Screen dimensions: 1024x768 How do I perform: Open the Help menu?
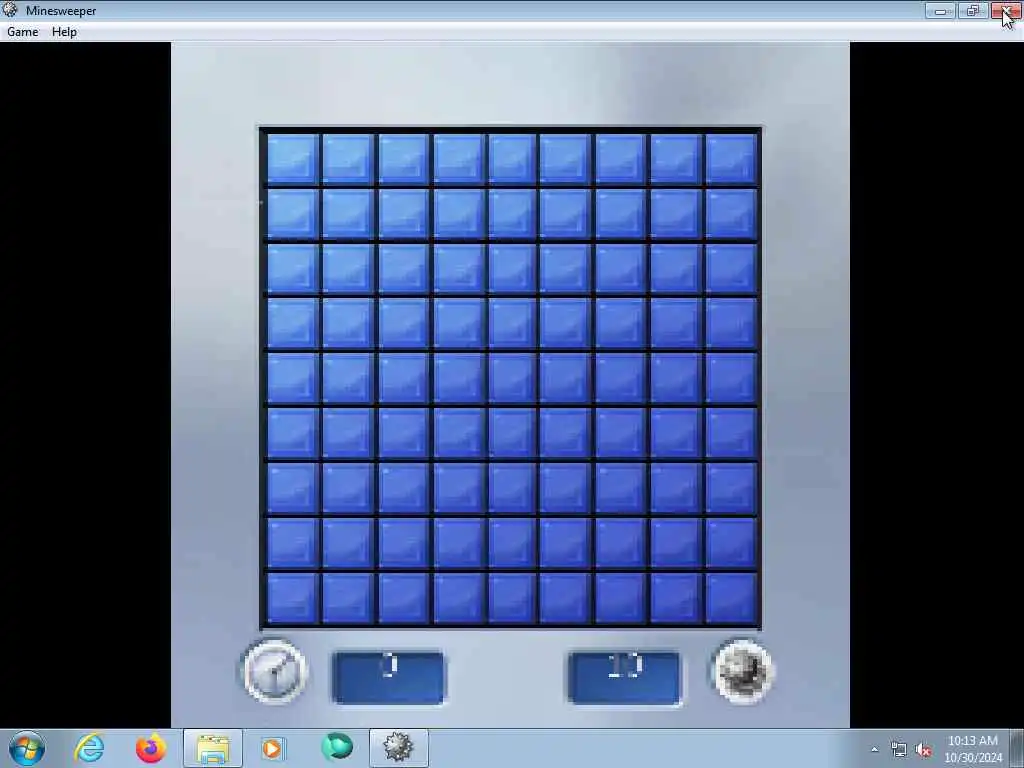[64, 31]
